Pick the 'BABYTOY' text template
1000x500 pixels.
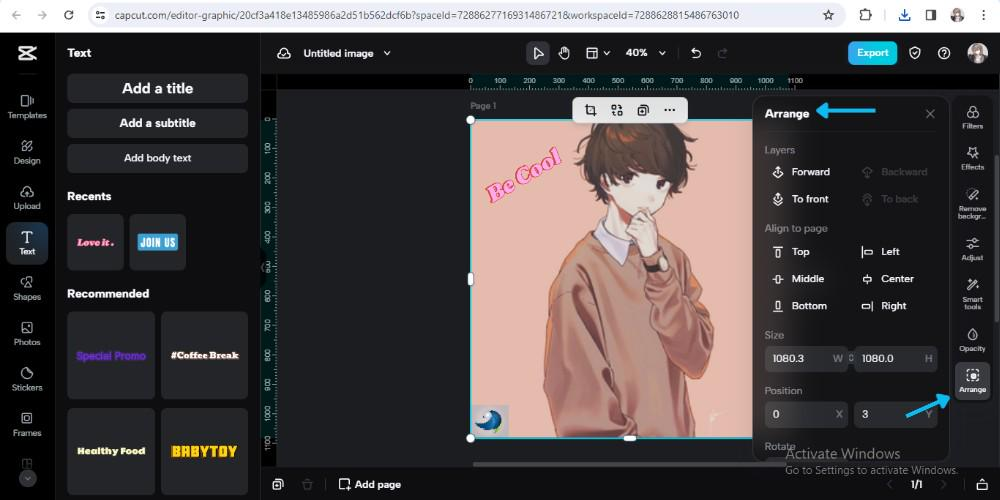pyautogui.click(x=204, y=452)
